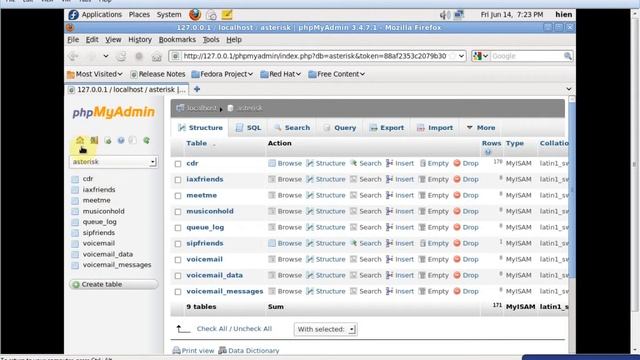Viewport: 640px width, 360px height.
Task: Open the blue help documentation icon
Action: tap(121, 140)
